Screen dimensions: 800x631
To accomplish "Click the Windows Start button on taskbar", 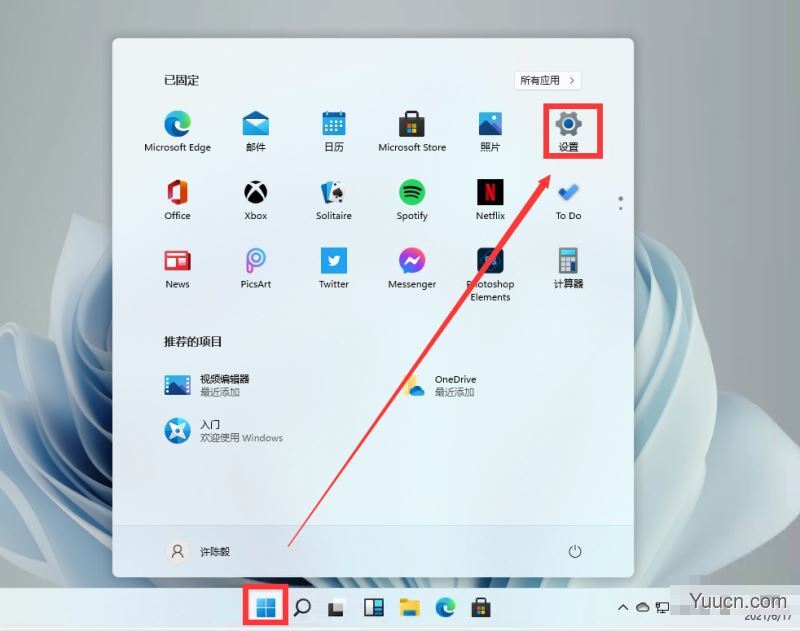I will 266,607.
